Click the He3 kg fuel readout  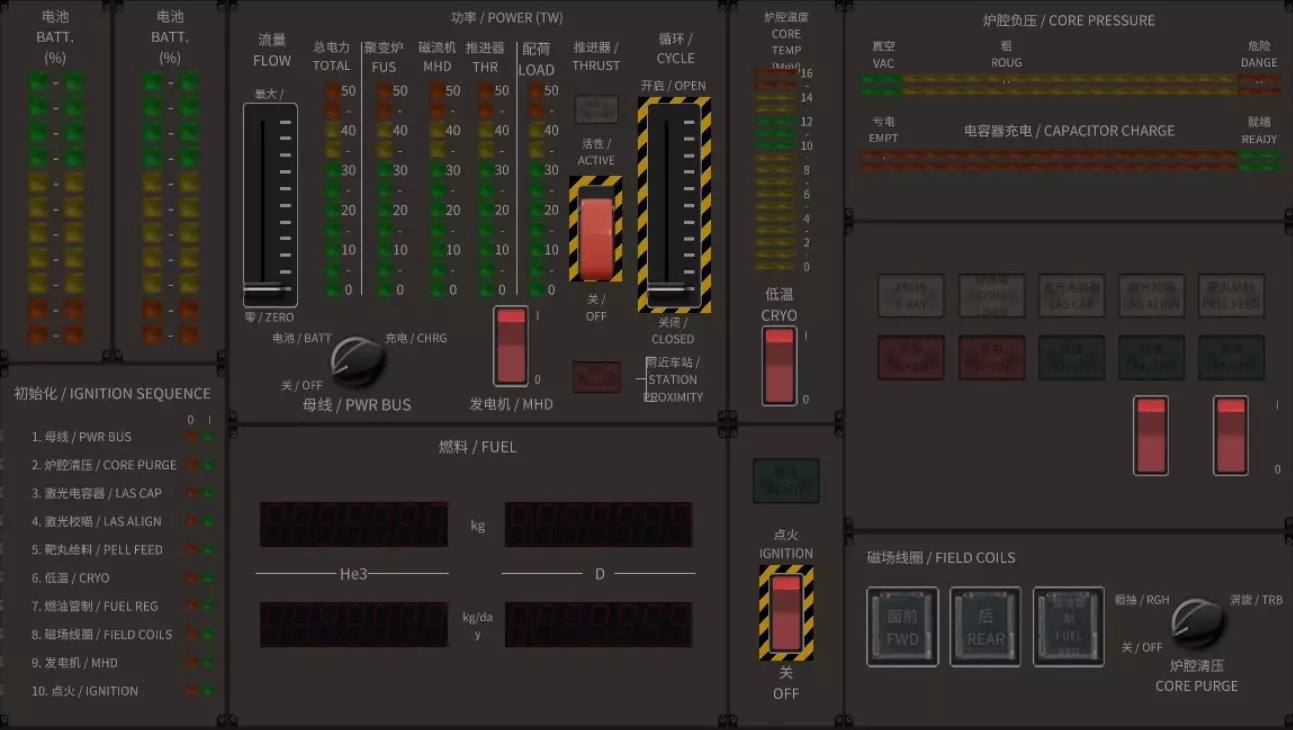coord(354,524)
